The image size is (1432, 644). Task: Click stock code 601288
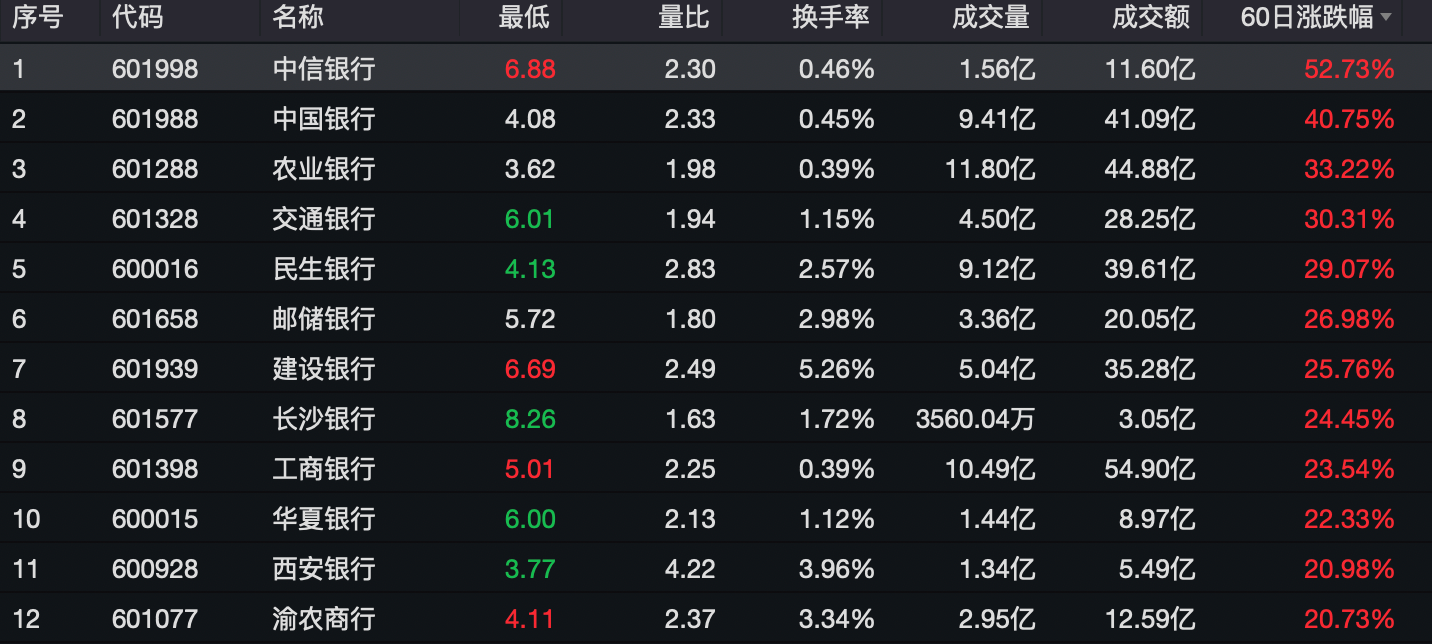pos(155,169)
